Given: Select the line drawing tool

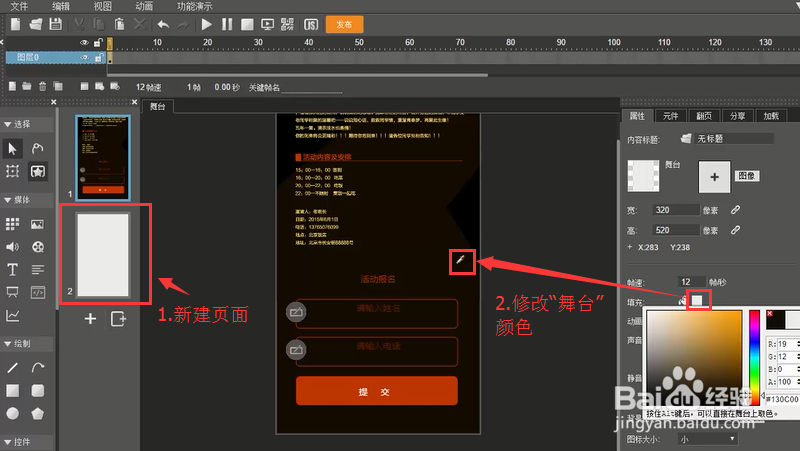Looking at the screenshot, I should (12, 367).
